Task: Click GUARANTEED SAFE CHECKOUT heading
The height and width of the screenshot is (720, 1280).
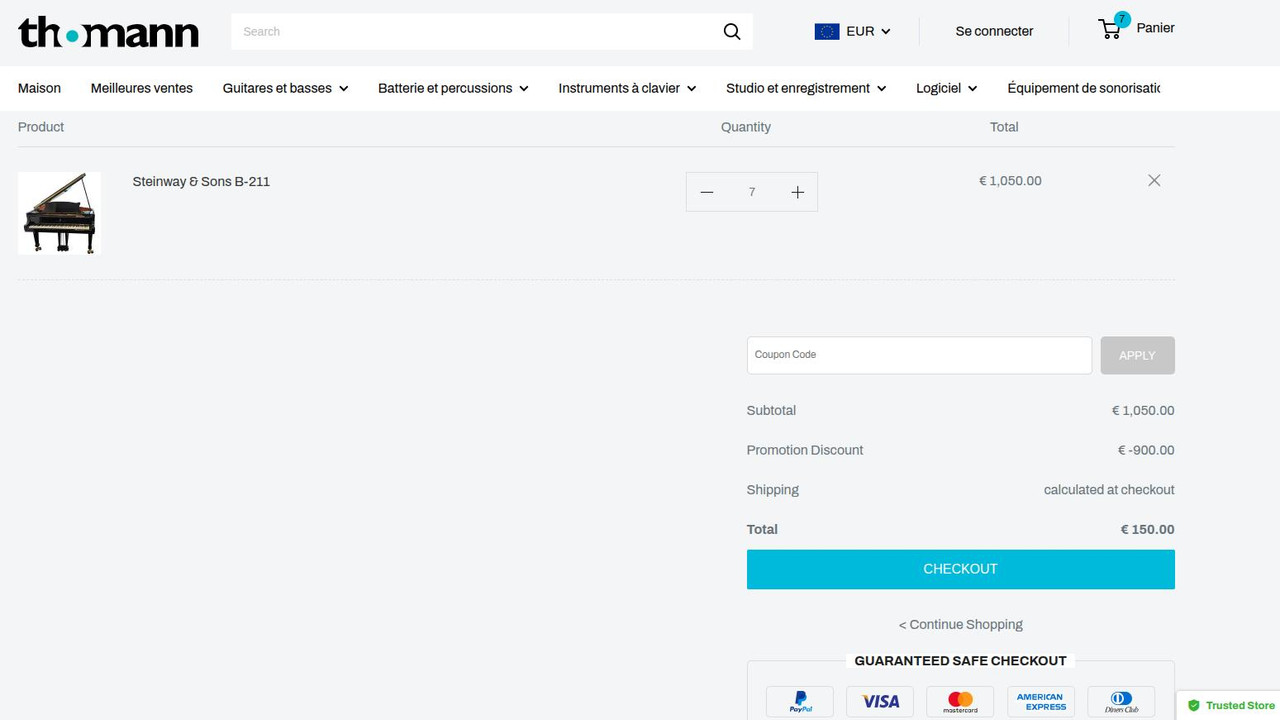Action: [x=960, y=660]
